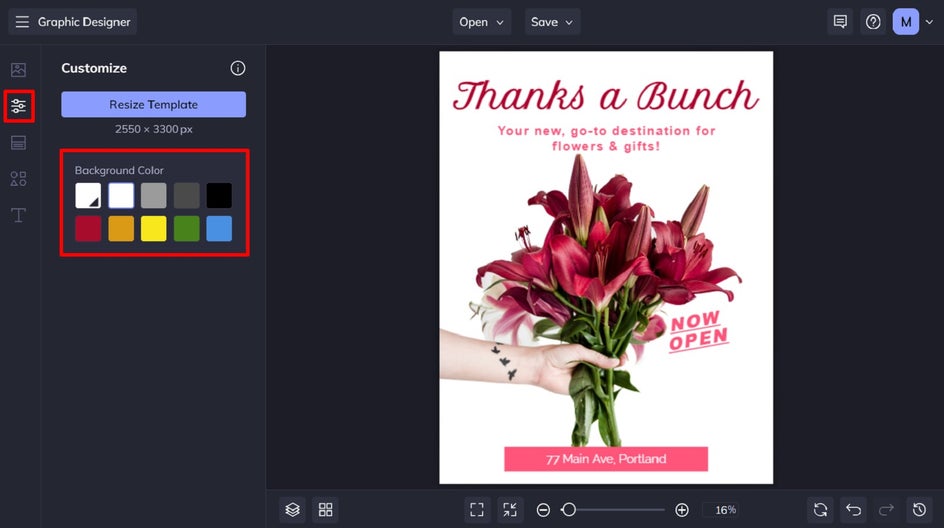Undo the last action
The image size is (944, 528).
tap(853, 510)
